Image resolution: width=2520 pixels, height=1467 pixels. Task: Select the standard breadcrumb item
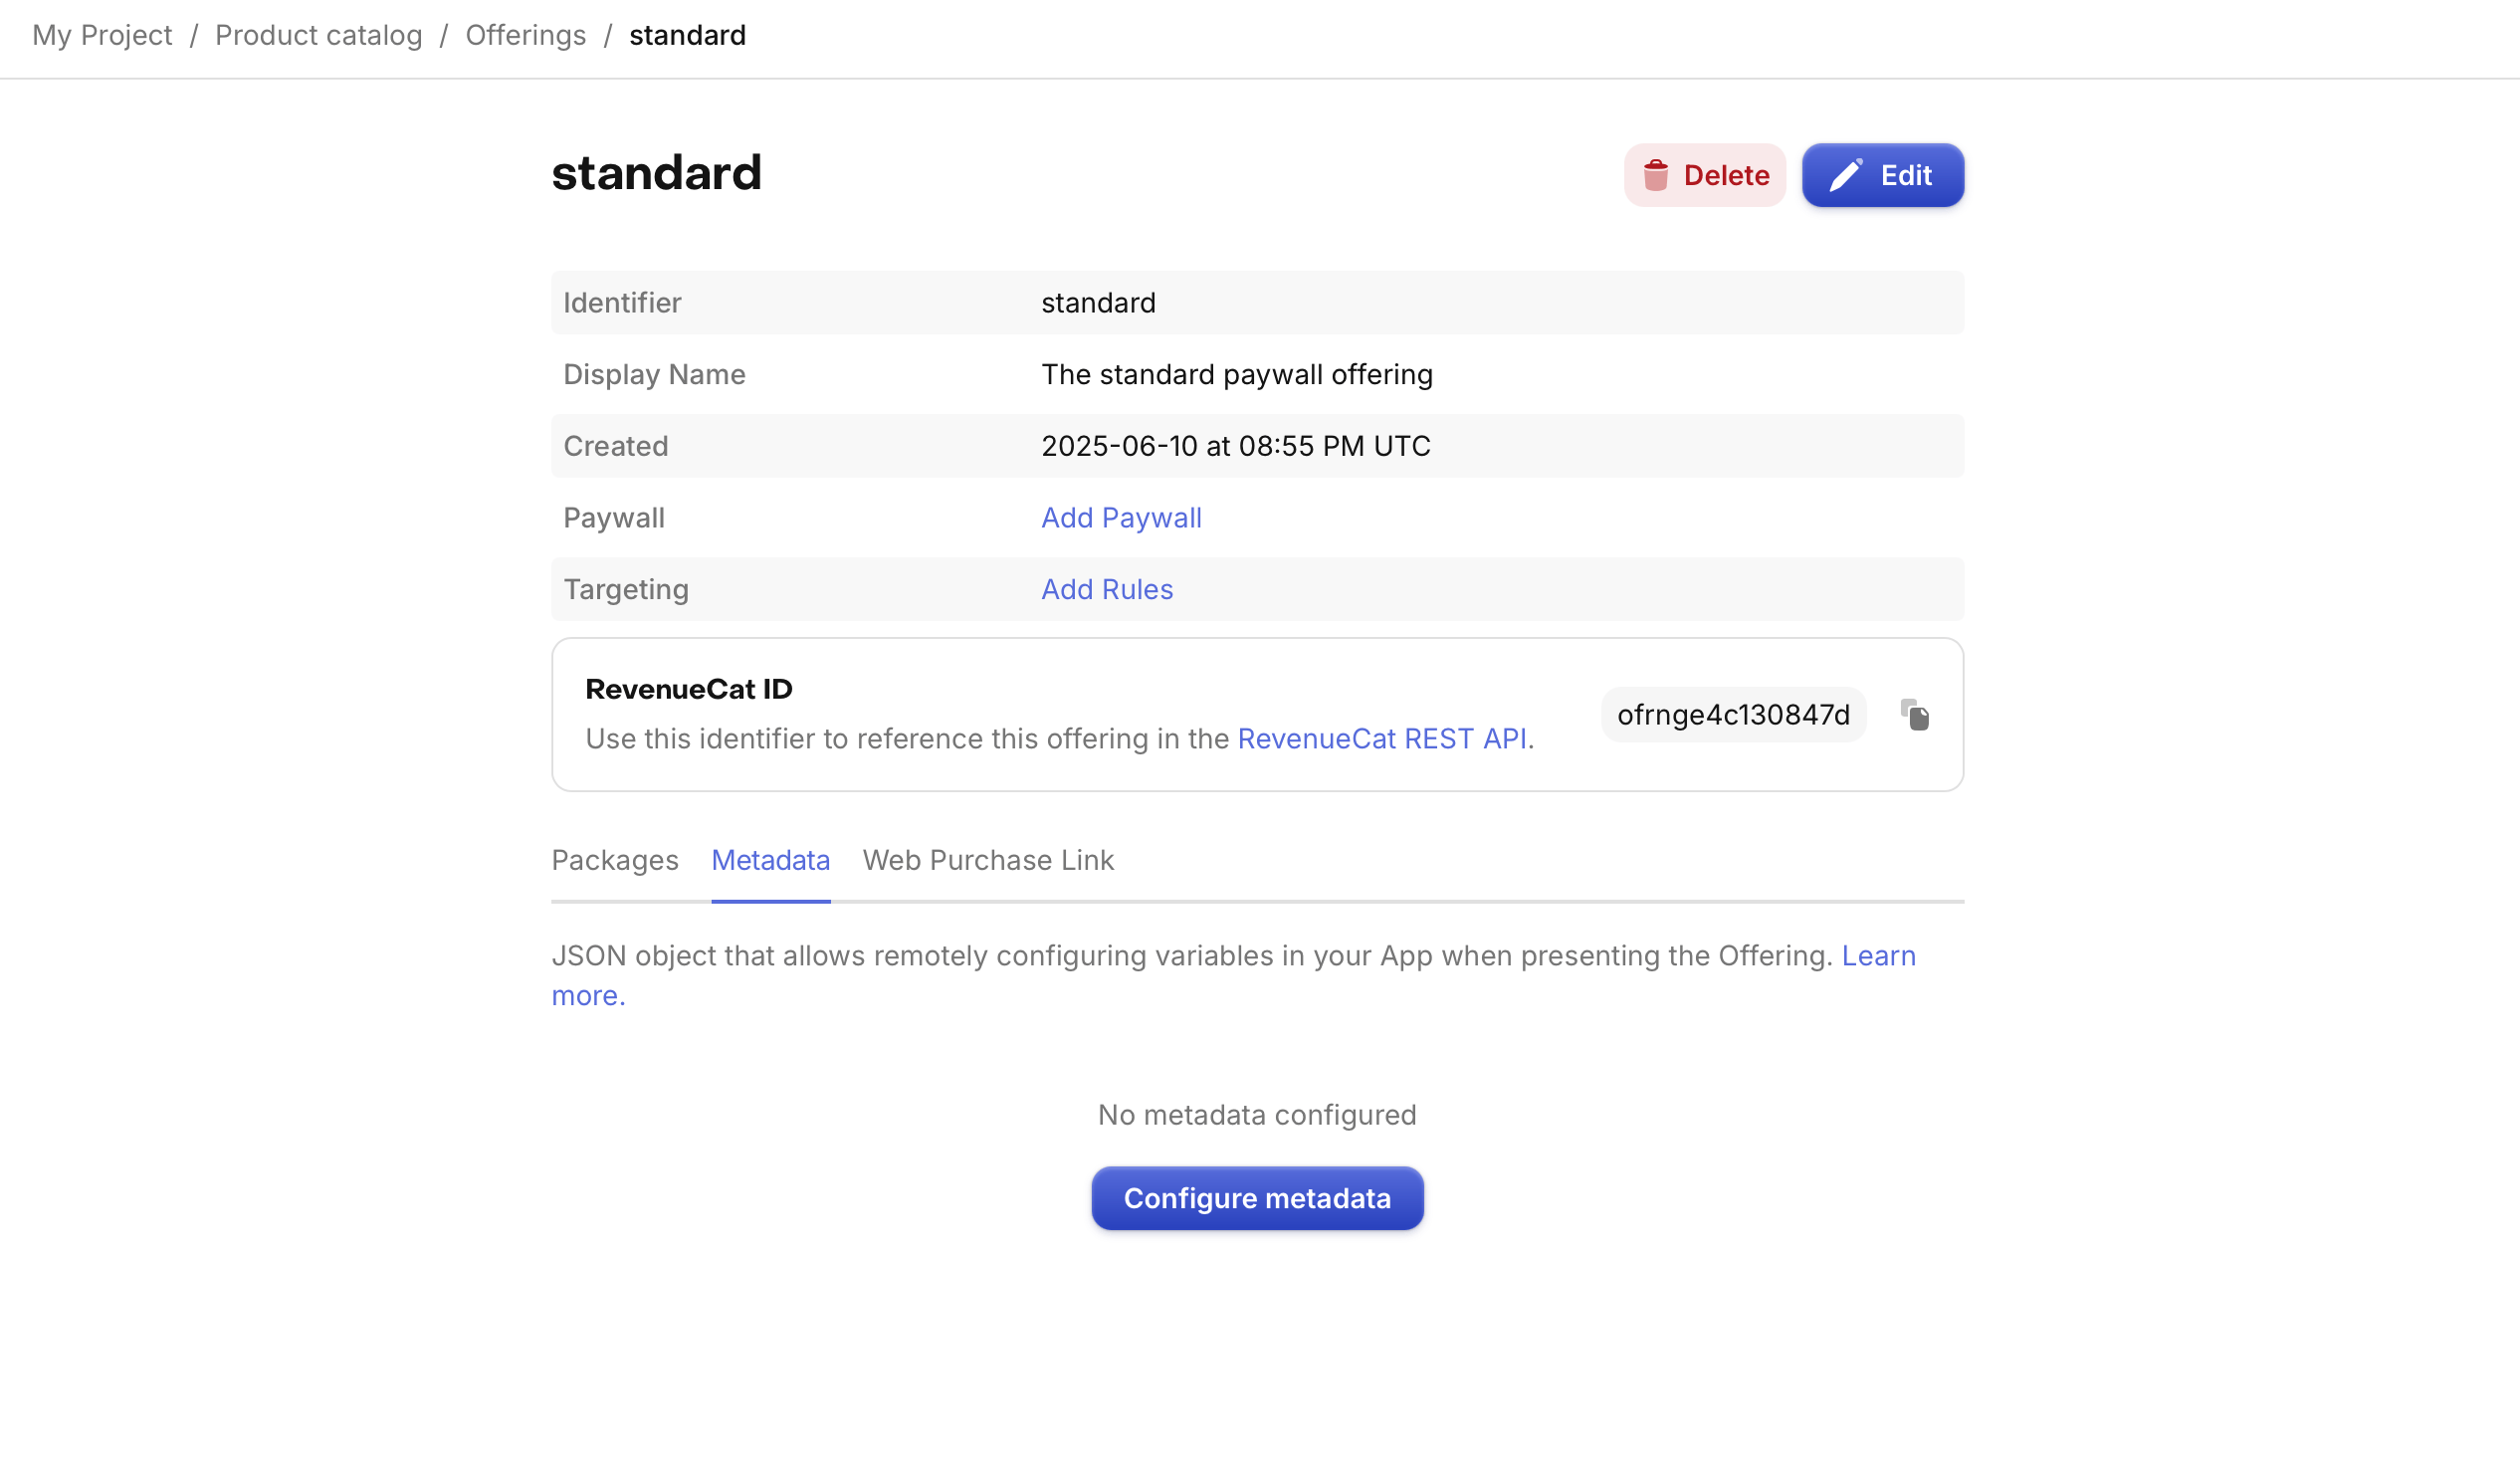coord(687,35)
